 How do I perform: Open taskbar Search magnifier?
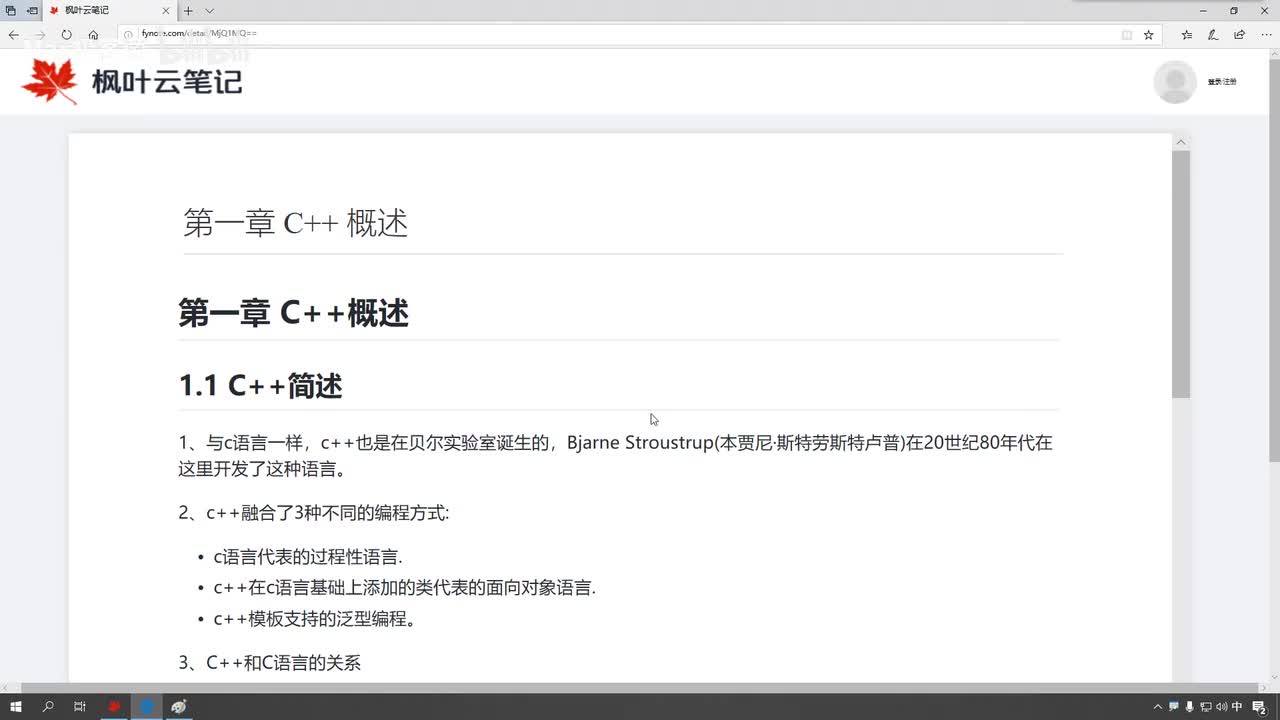pos(48,706)
